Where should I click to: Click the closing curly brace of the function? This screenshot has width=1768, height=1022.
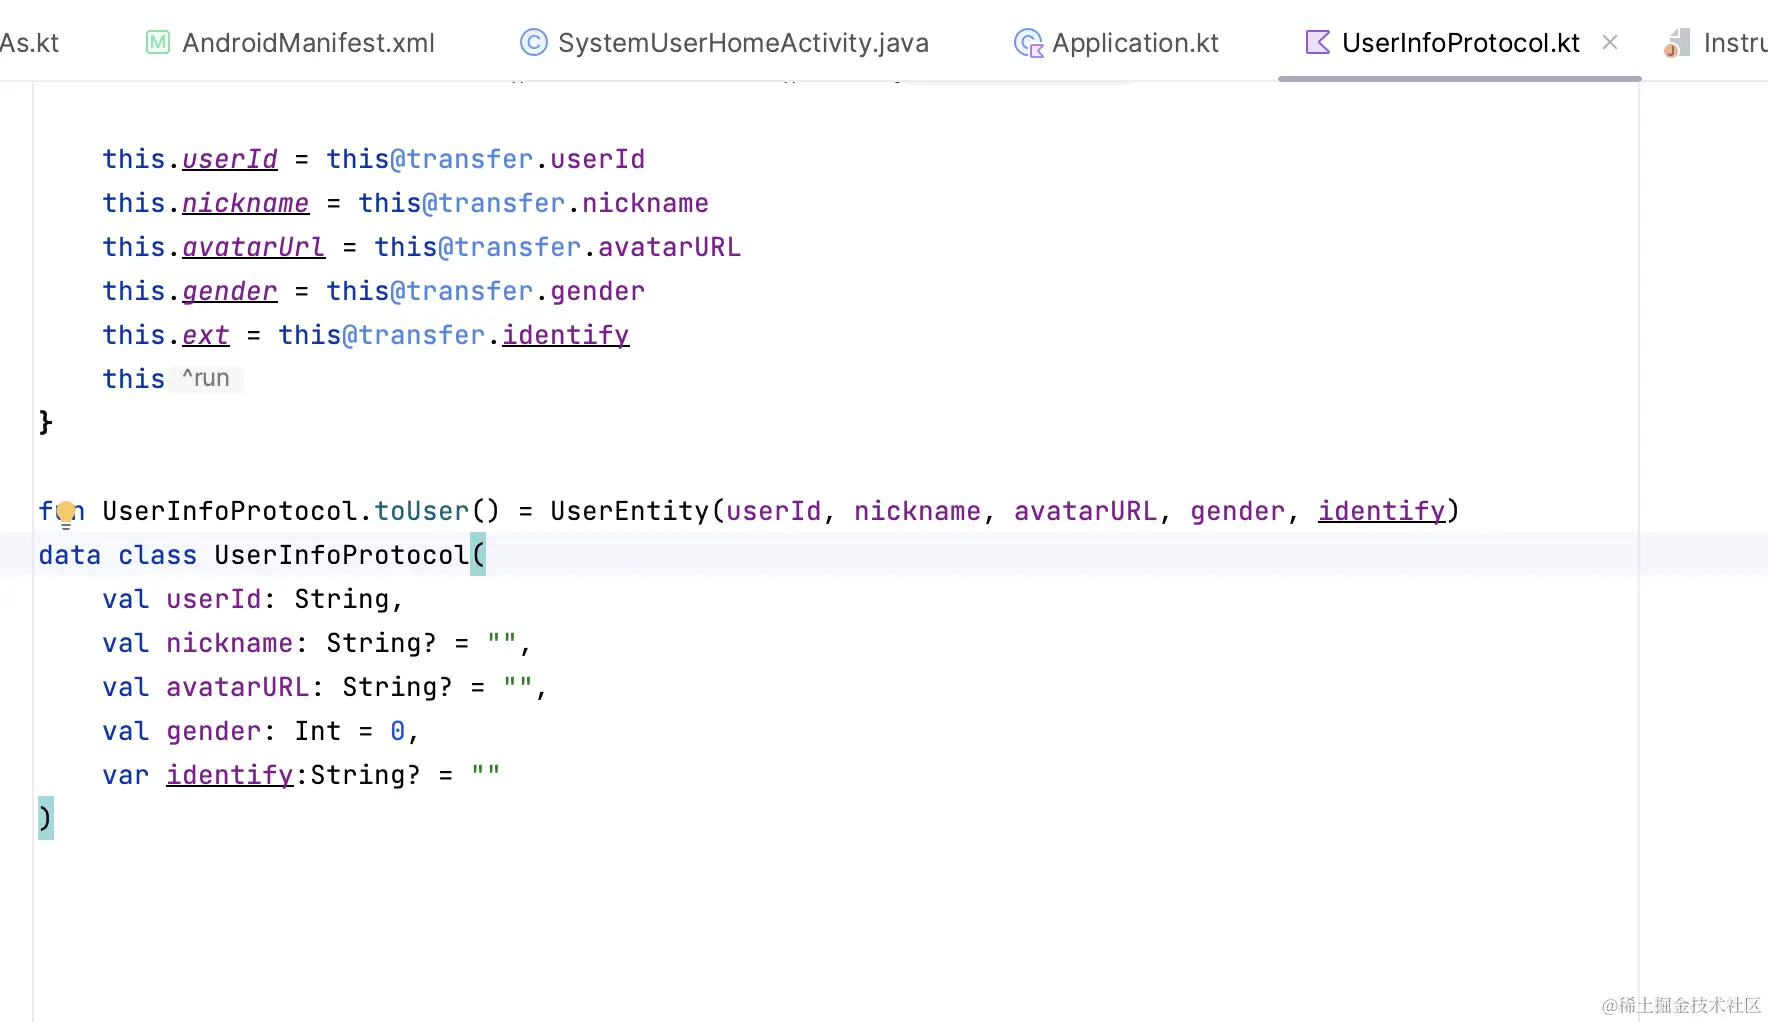[46, 423]
